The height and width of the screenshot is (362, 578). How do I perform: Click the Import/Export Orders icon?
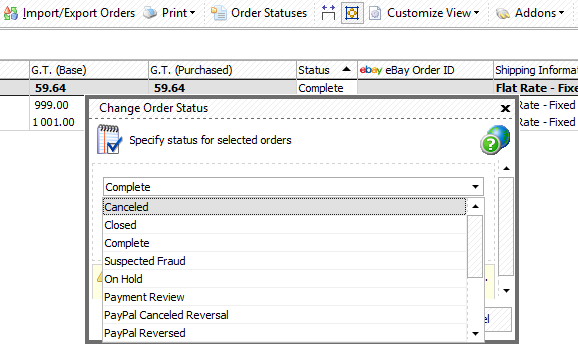(10, 13)
